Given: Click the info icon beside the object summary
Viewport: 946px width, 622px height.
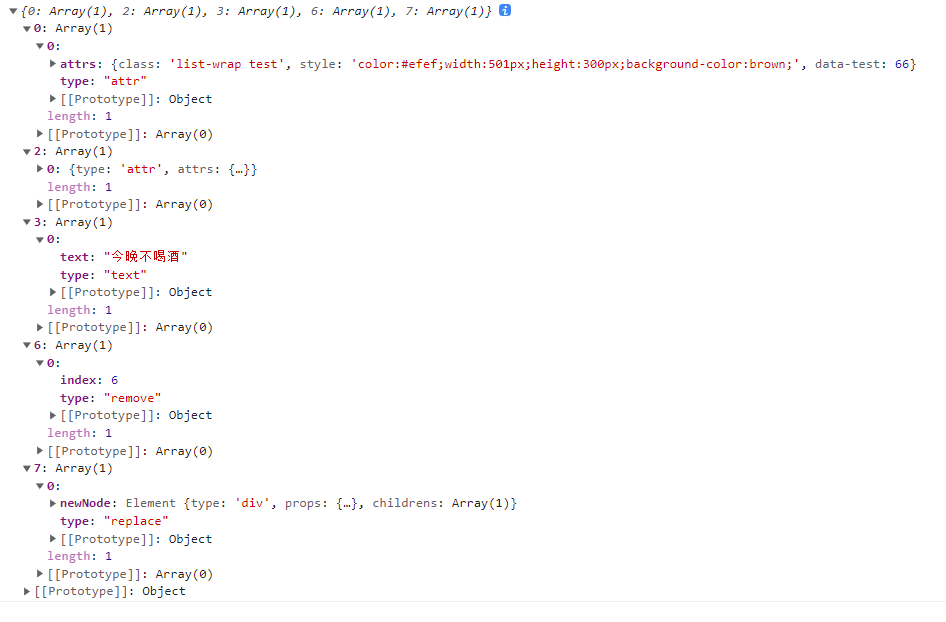Looking at the screenshot, I should pos(505,10).
